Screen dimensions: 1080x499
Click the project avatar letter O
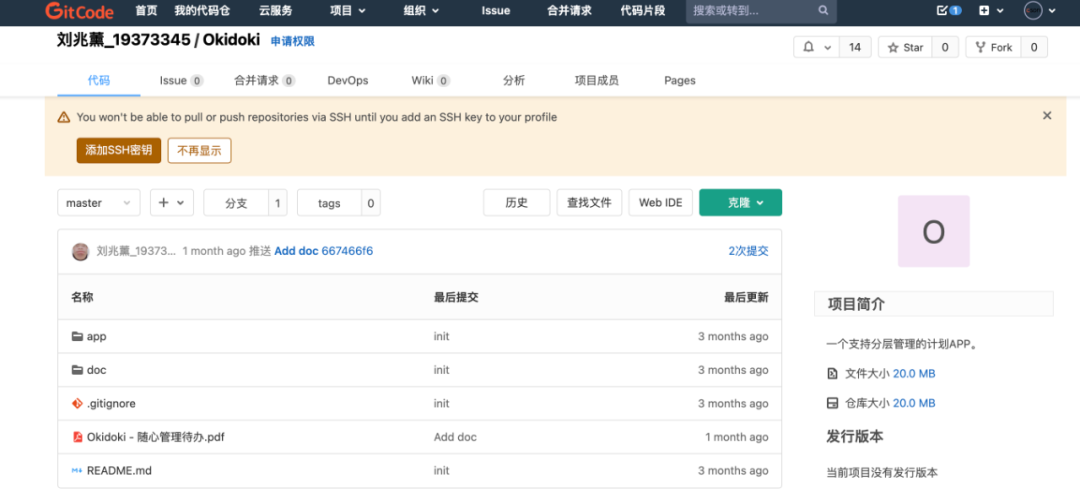933,231
